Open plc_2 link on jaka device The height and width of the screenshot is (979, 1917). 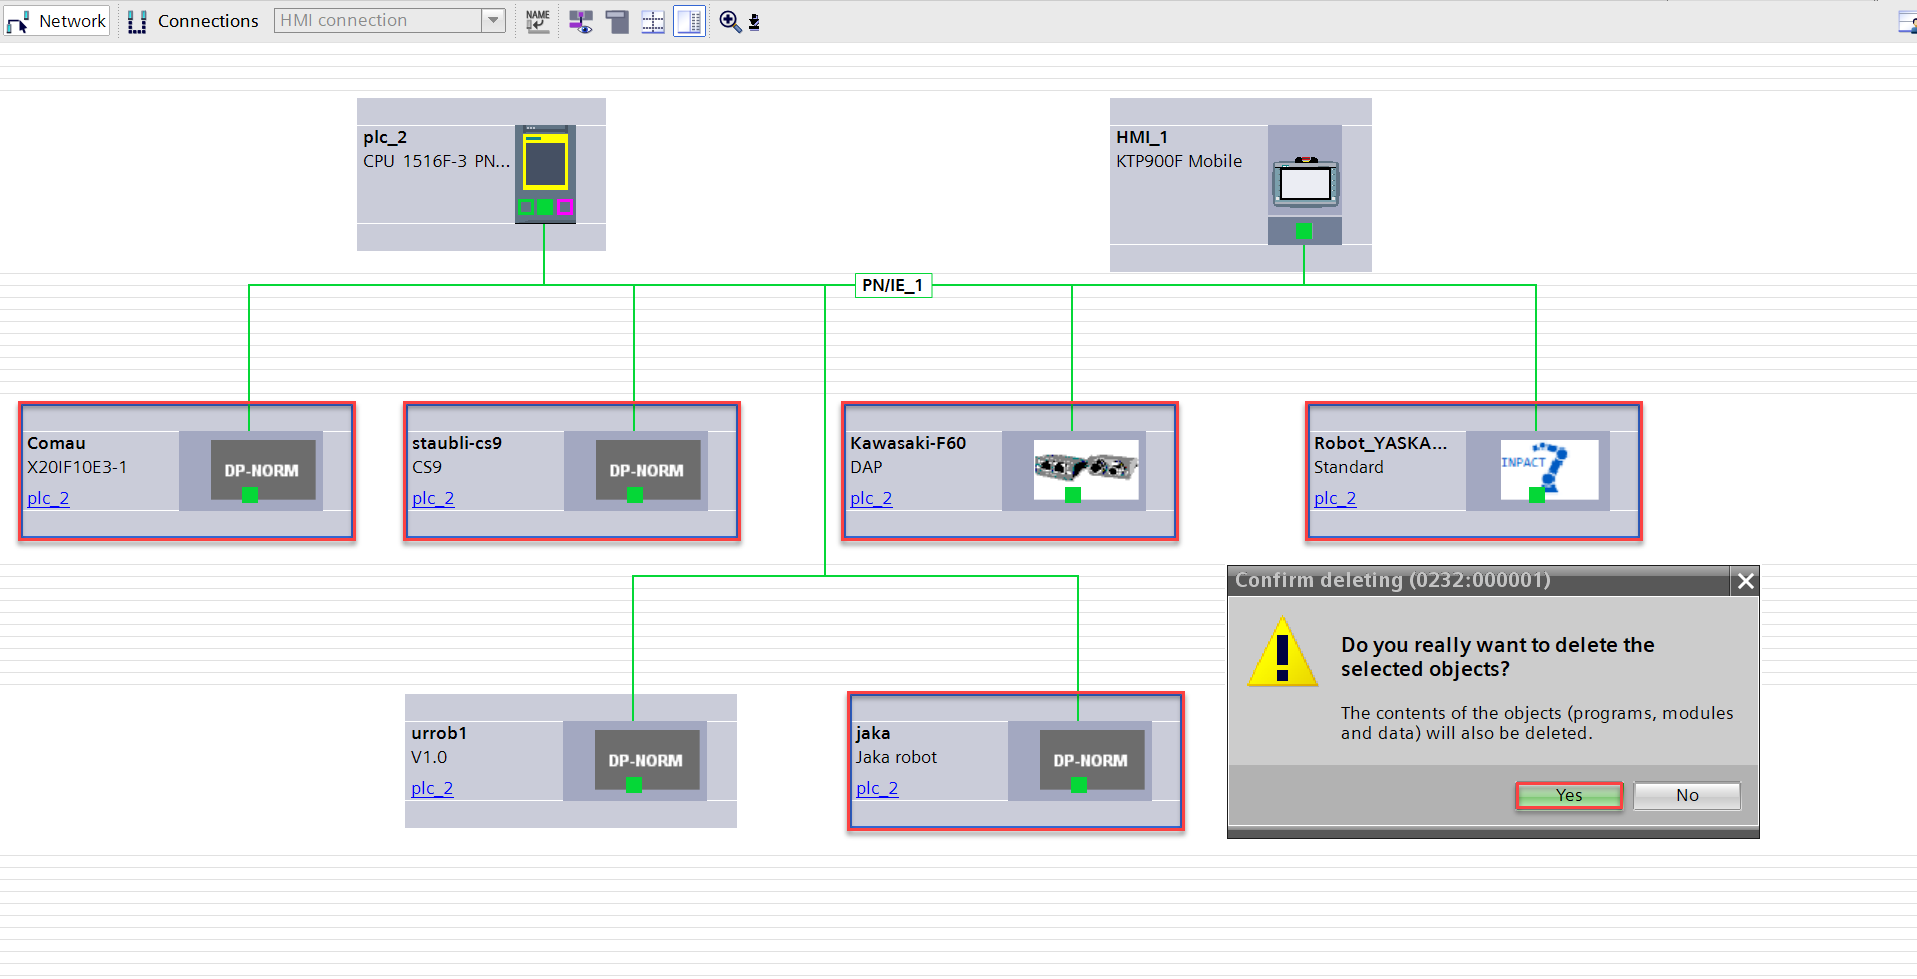(x=877, y=788)
